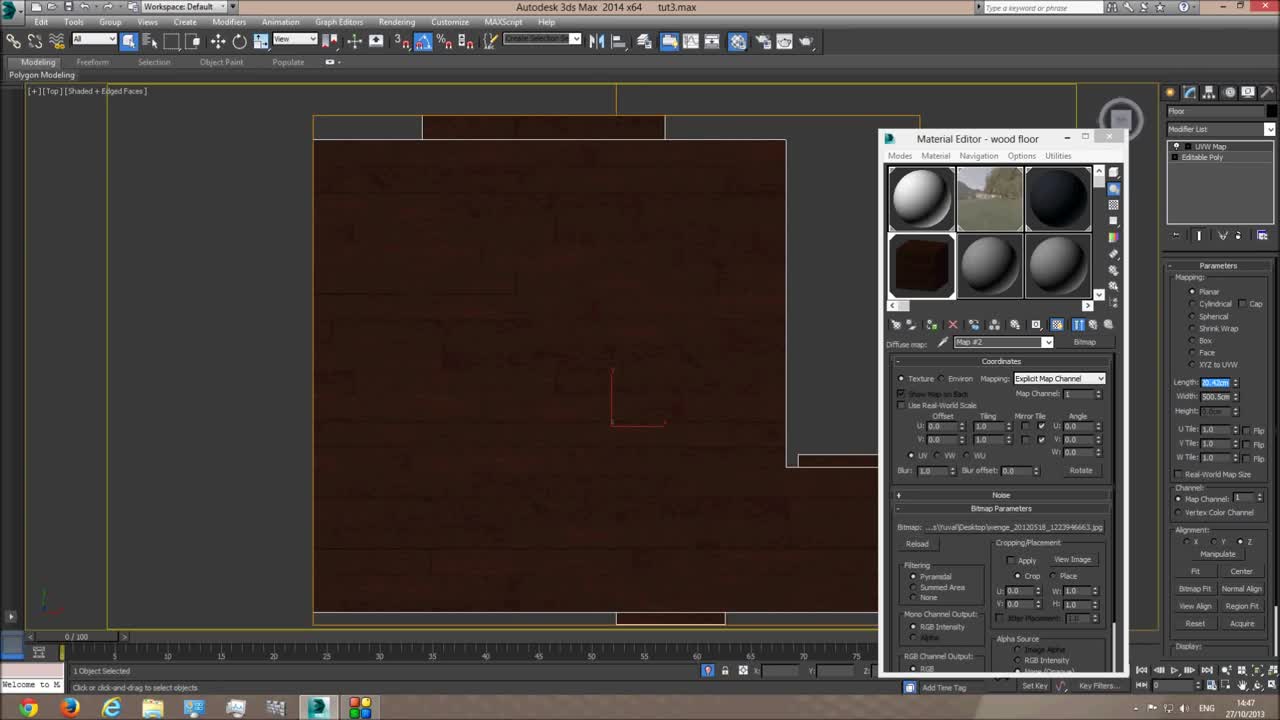Viewport: 1280px width, 720px height.
Task: Select Vertex Color Channel radio button
Action: coord(1179,512)
